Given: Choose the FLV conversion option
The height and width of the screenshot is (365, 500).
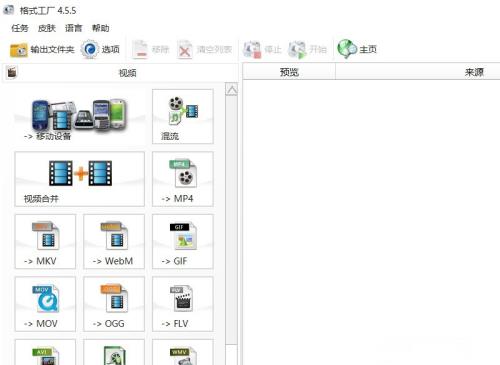Looking at the screenshot, I should coord(183,304).
